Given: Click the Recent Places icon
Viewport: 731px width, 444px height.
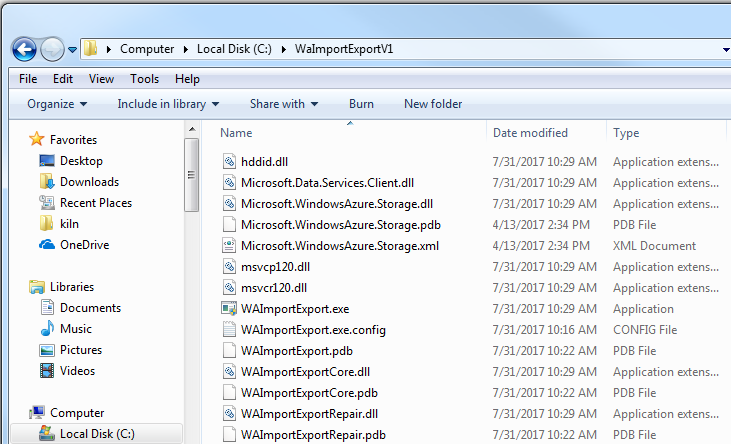Looking at the screenshot, I should pyautogui.click(x=47, y=203).
